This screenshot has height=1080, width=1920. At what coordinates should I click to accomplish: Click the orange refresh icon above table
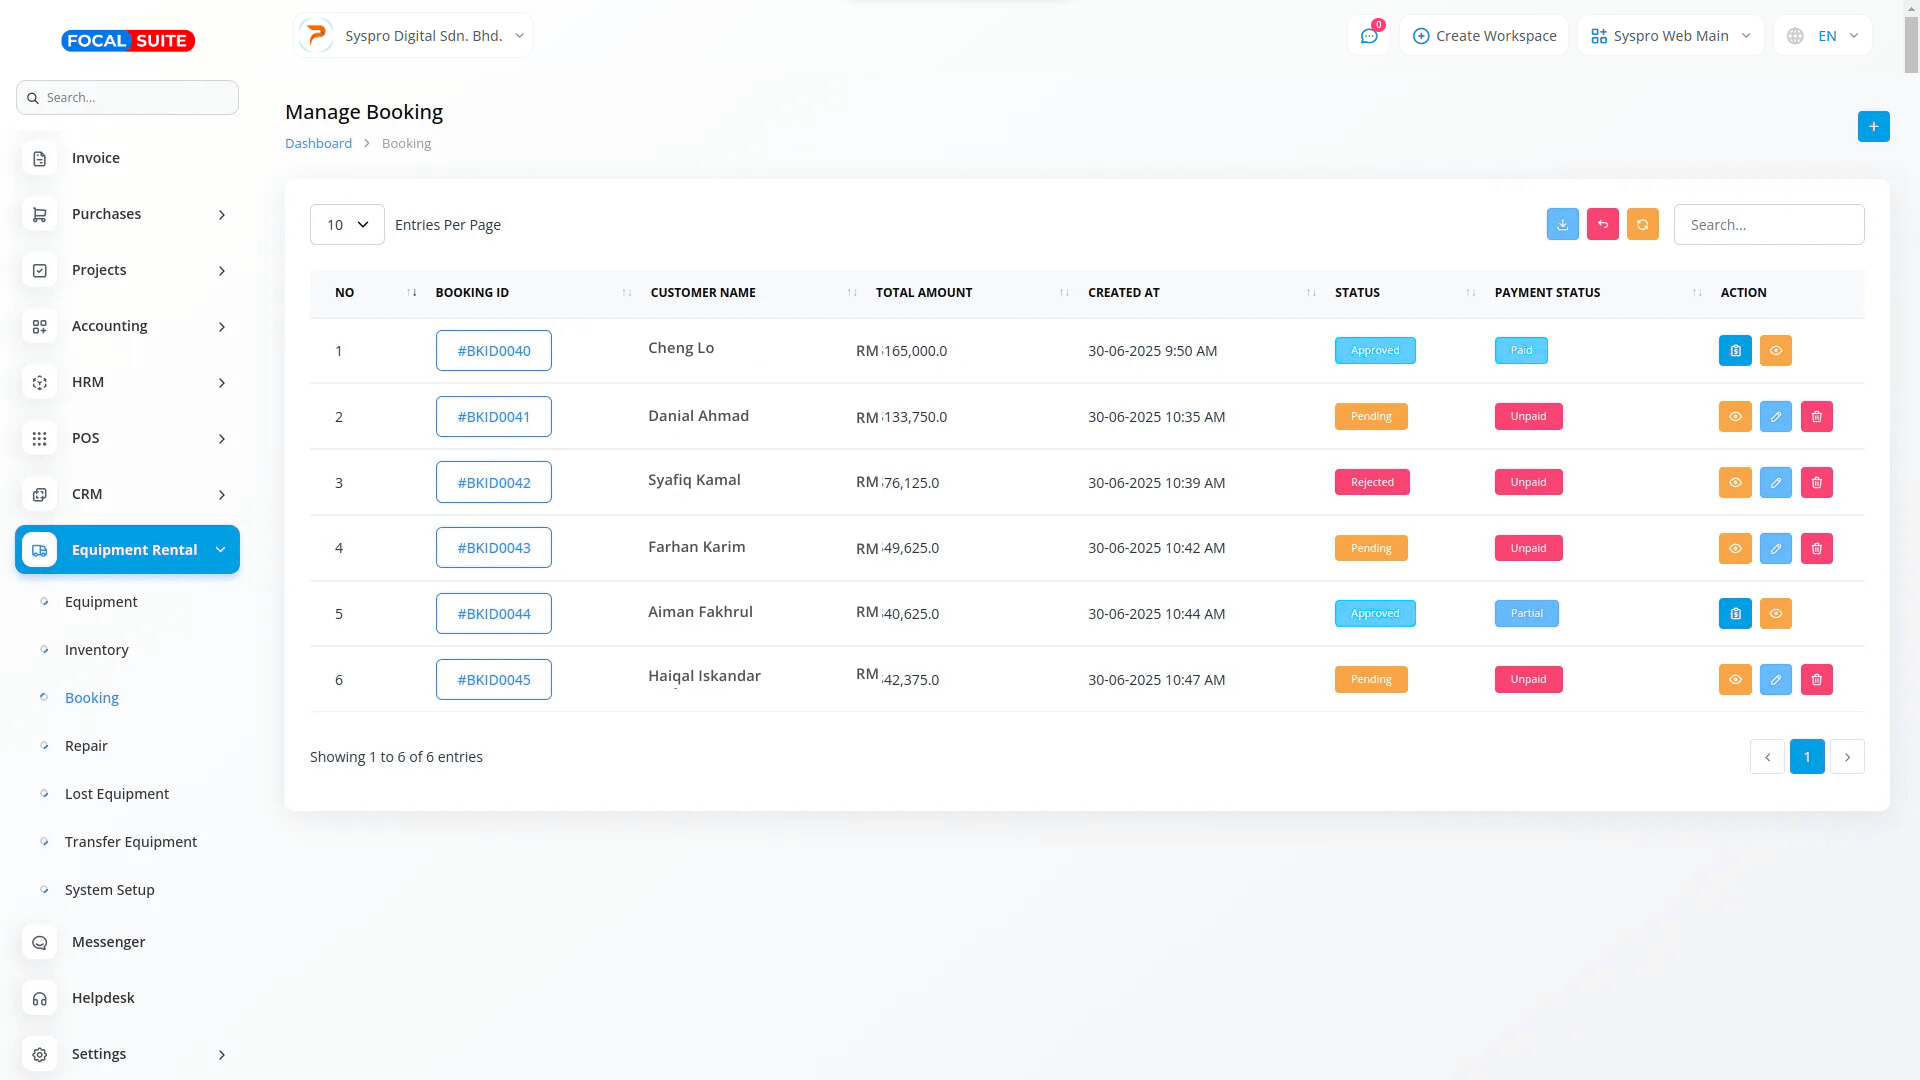tap(1642, 224)
